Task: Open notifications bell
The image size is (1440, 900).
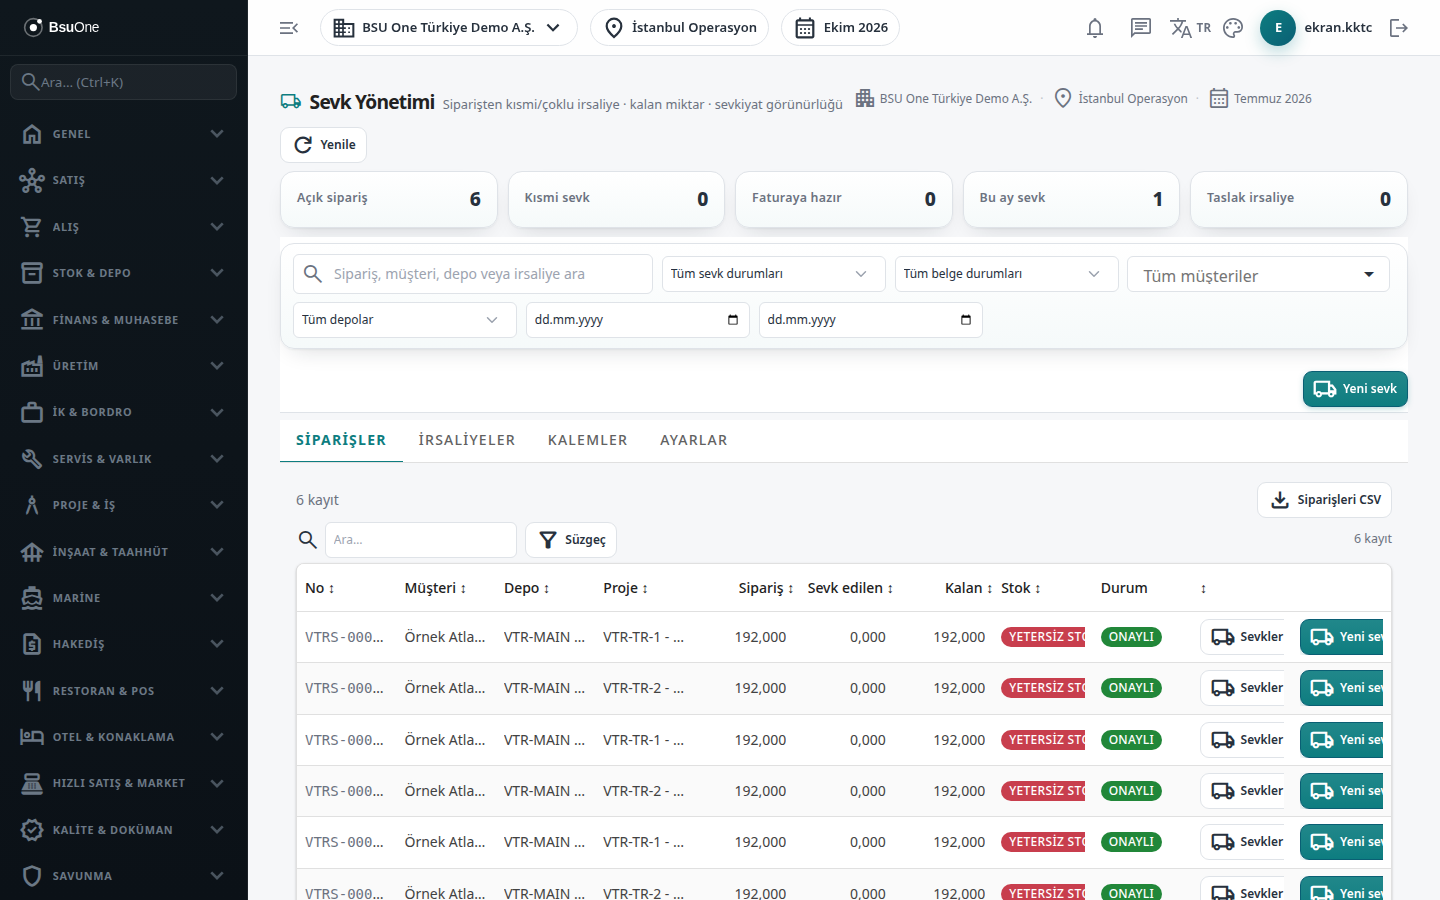Action: coord(1095,28)
